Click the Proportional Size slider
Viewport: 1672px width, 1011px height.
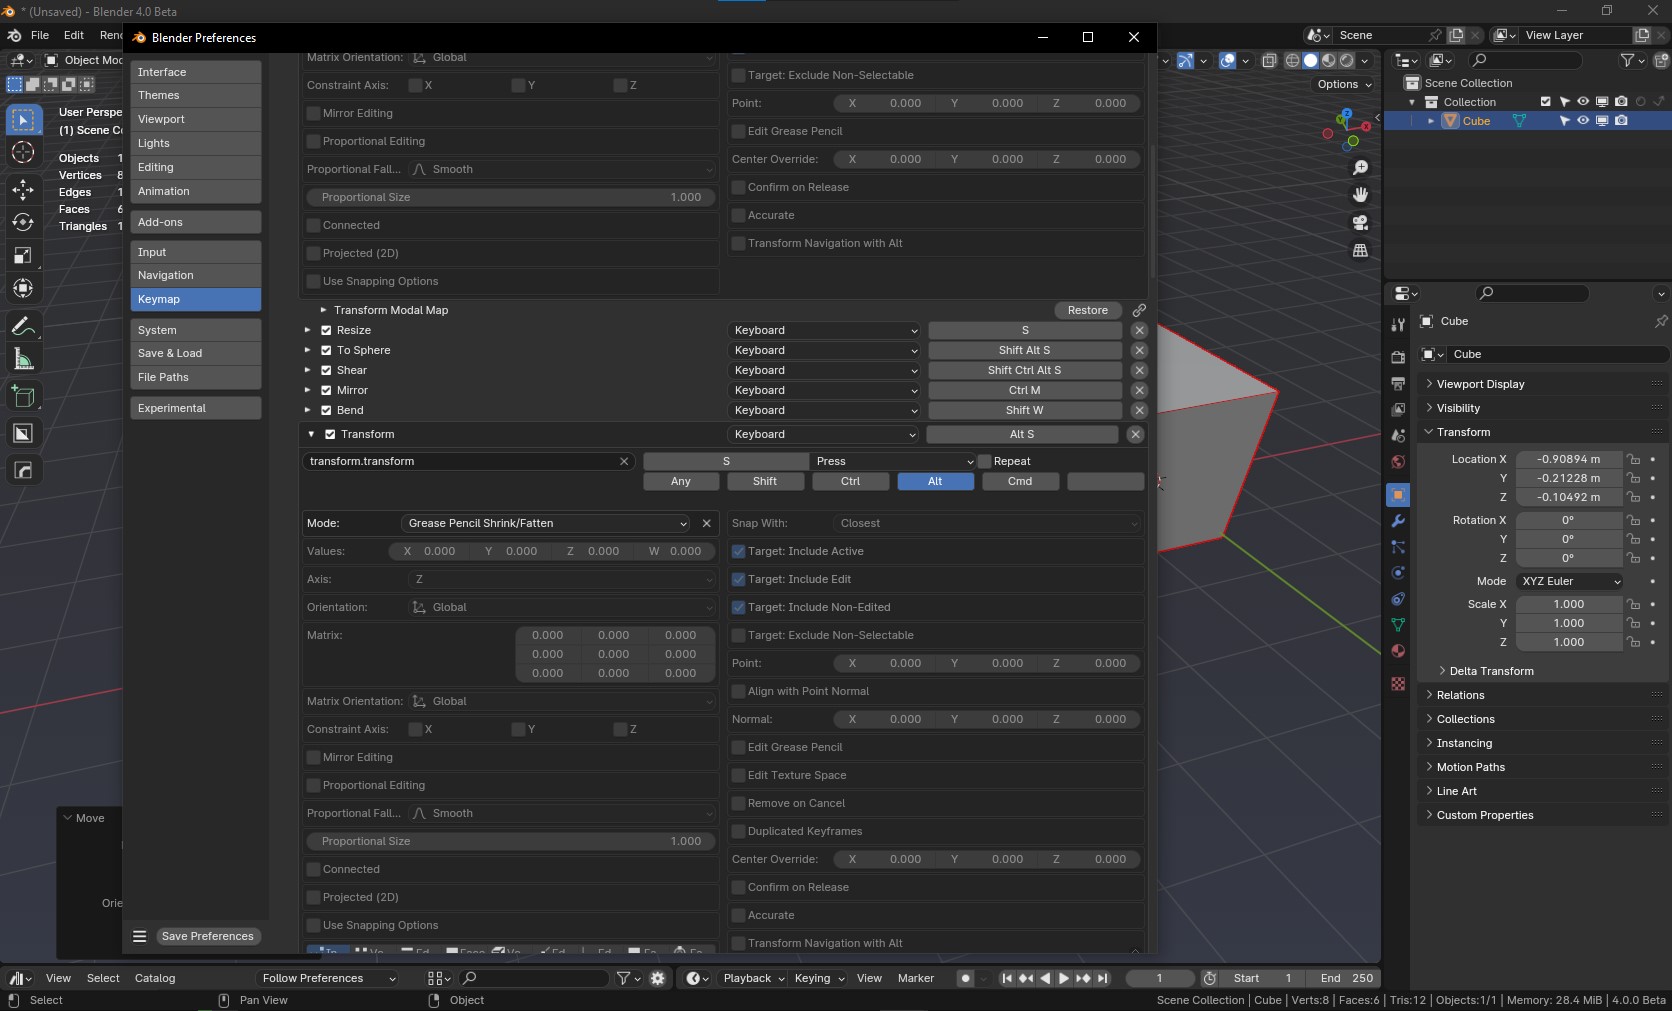coord(510,841)
